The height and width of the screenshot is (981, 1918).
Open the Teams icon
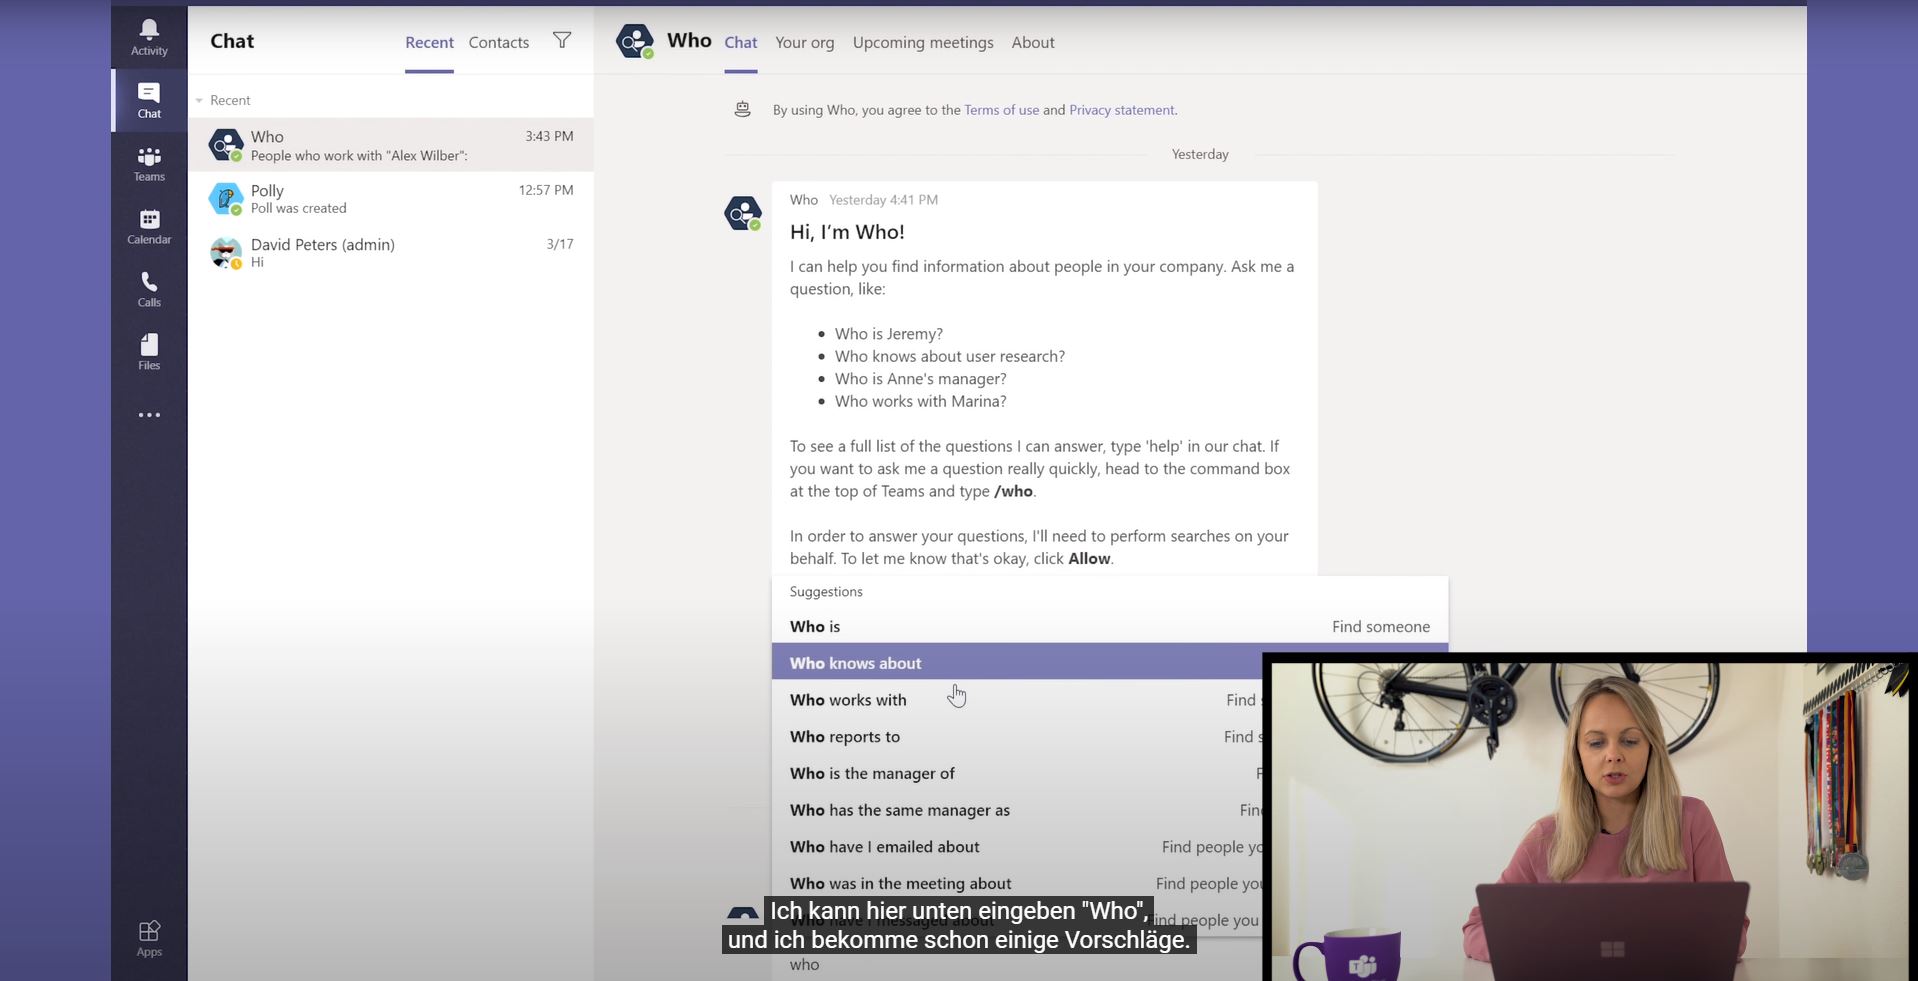point(148,160)
